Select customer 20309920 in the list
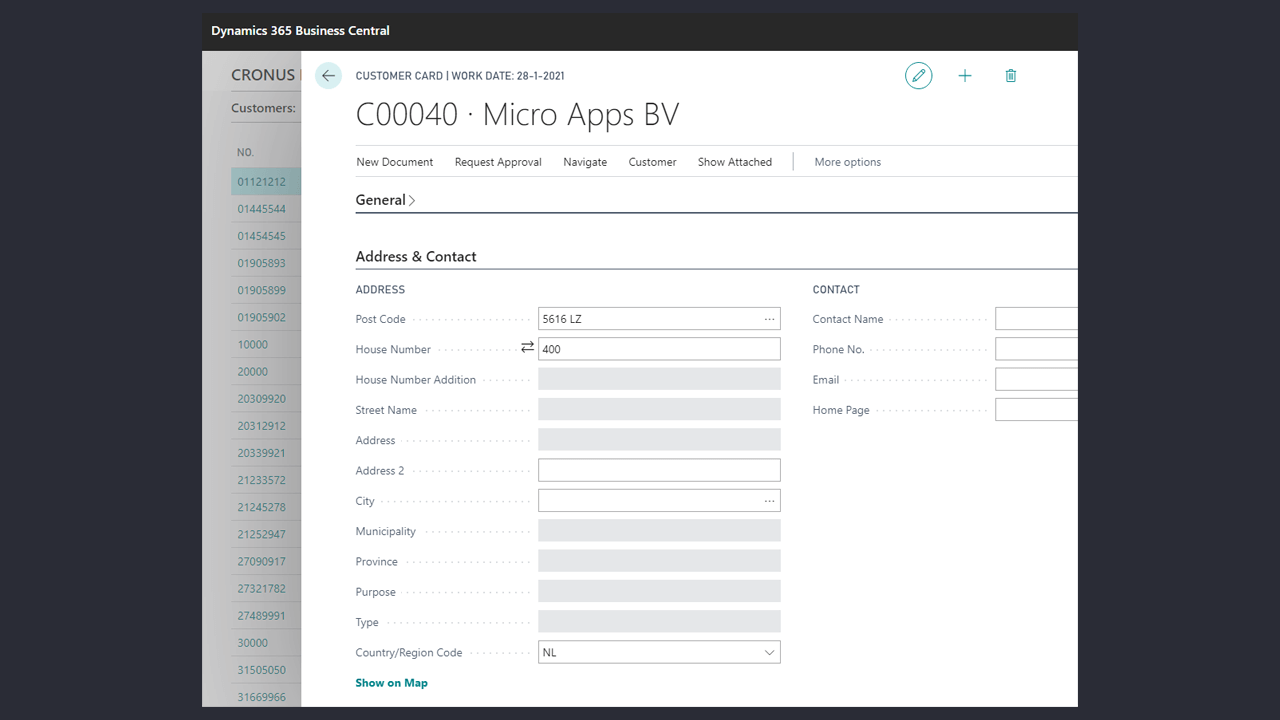Image resolution: width=1280 pixels, height=720 pixels. (x=262, y=398)
